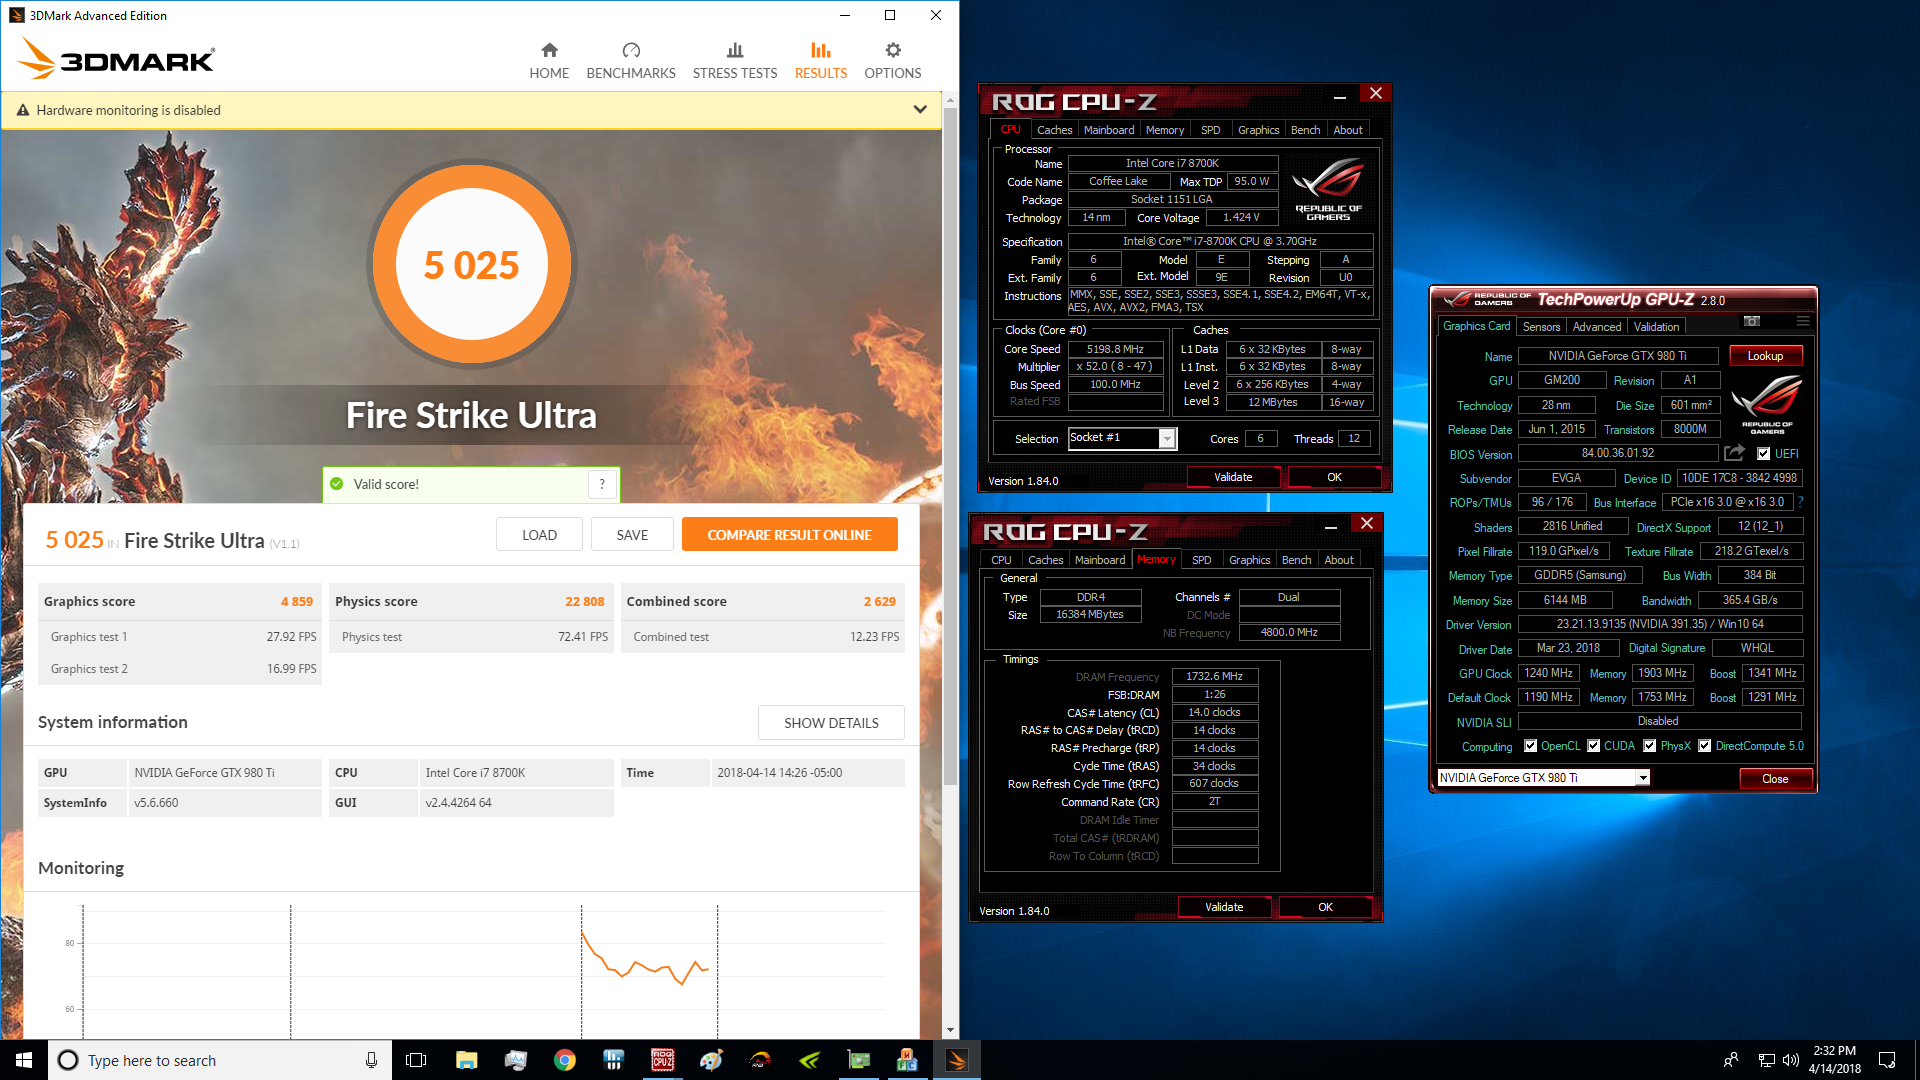The width and height of the screenshot is (1920, 1080).
Task: Switch to the Advanced tab in GPU-Z
Action: [x=1597, y=327]
